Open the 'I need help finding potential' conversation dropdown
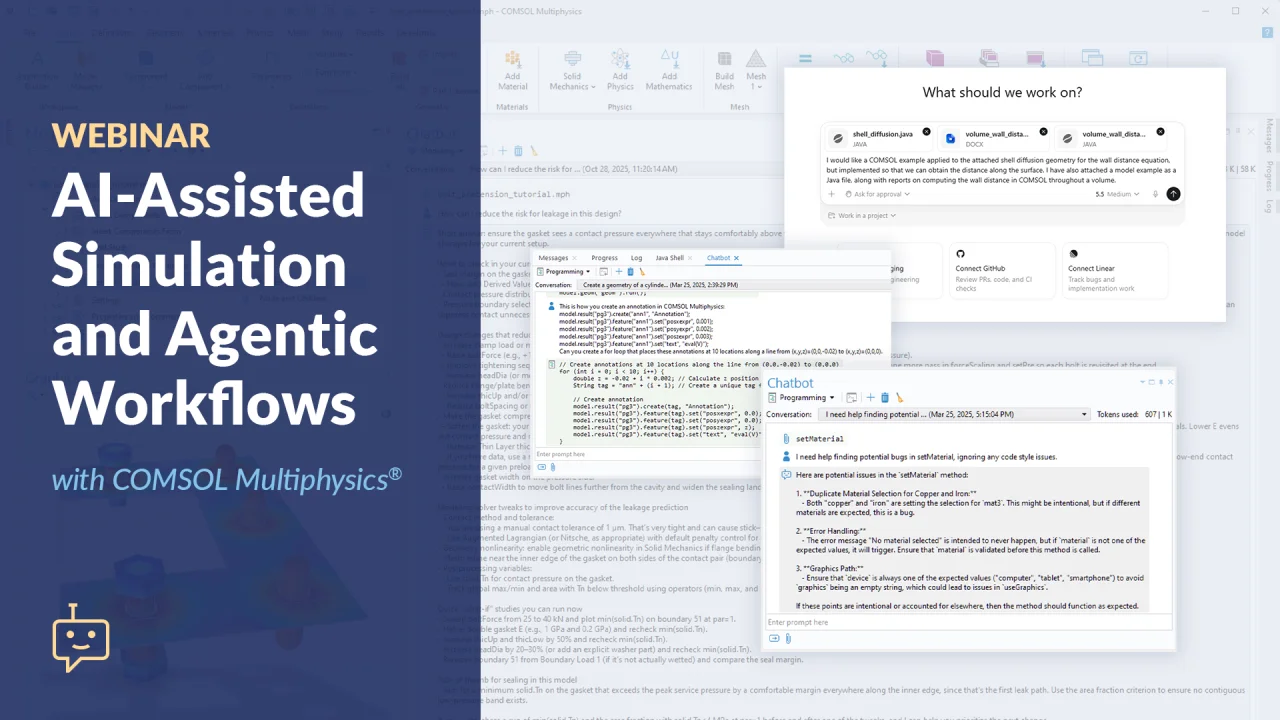 (953, 414)
